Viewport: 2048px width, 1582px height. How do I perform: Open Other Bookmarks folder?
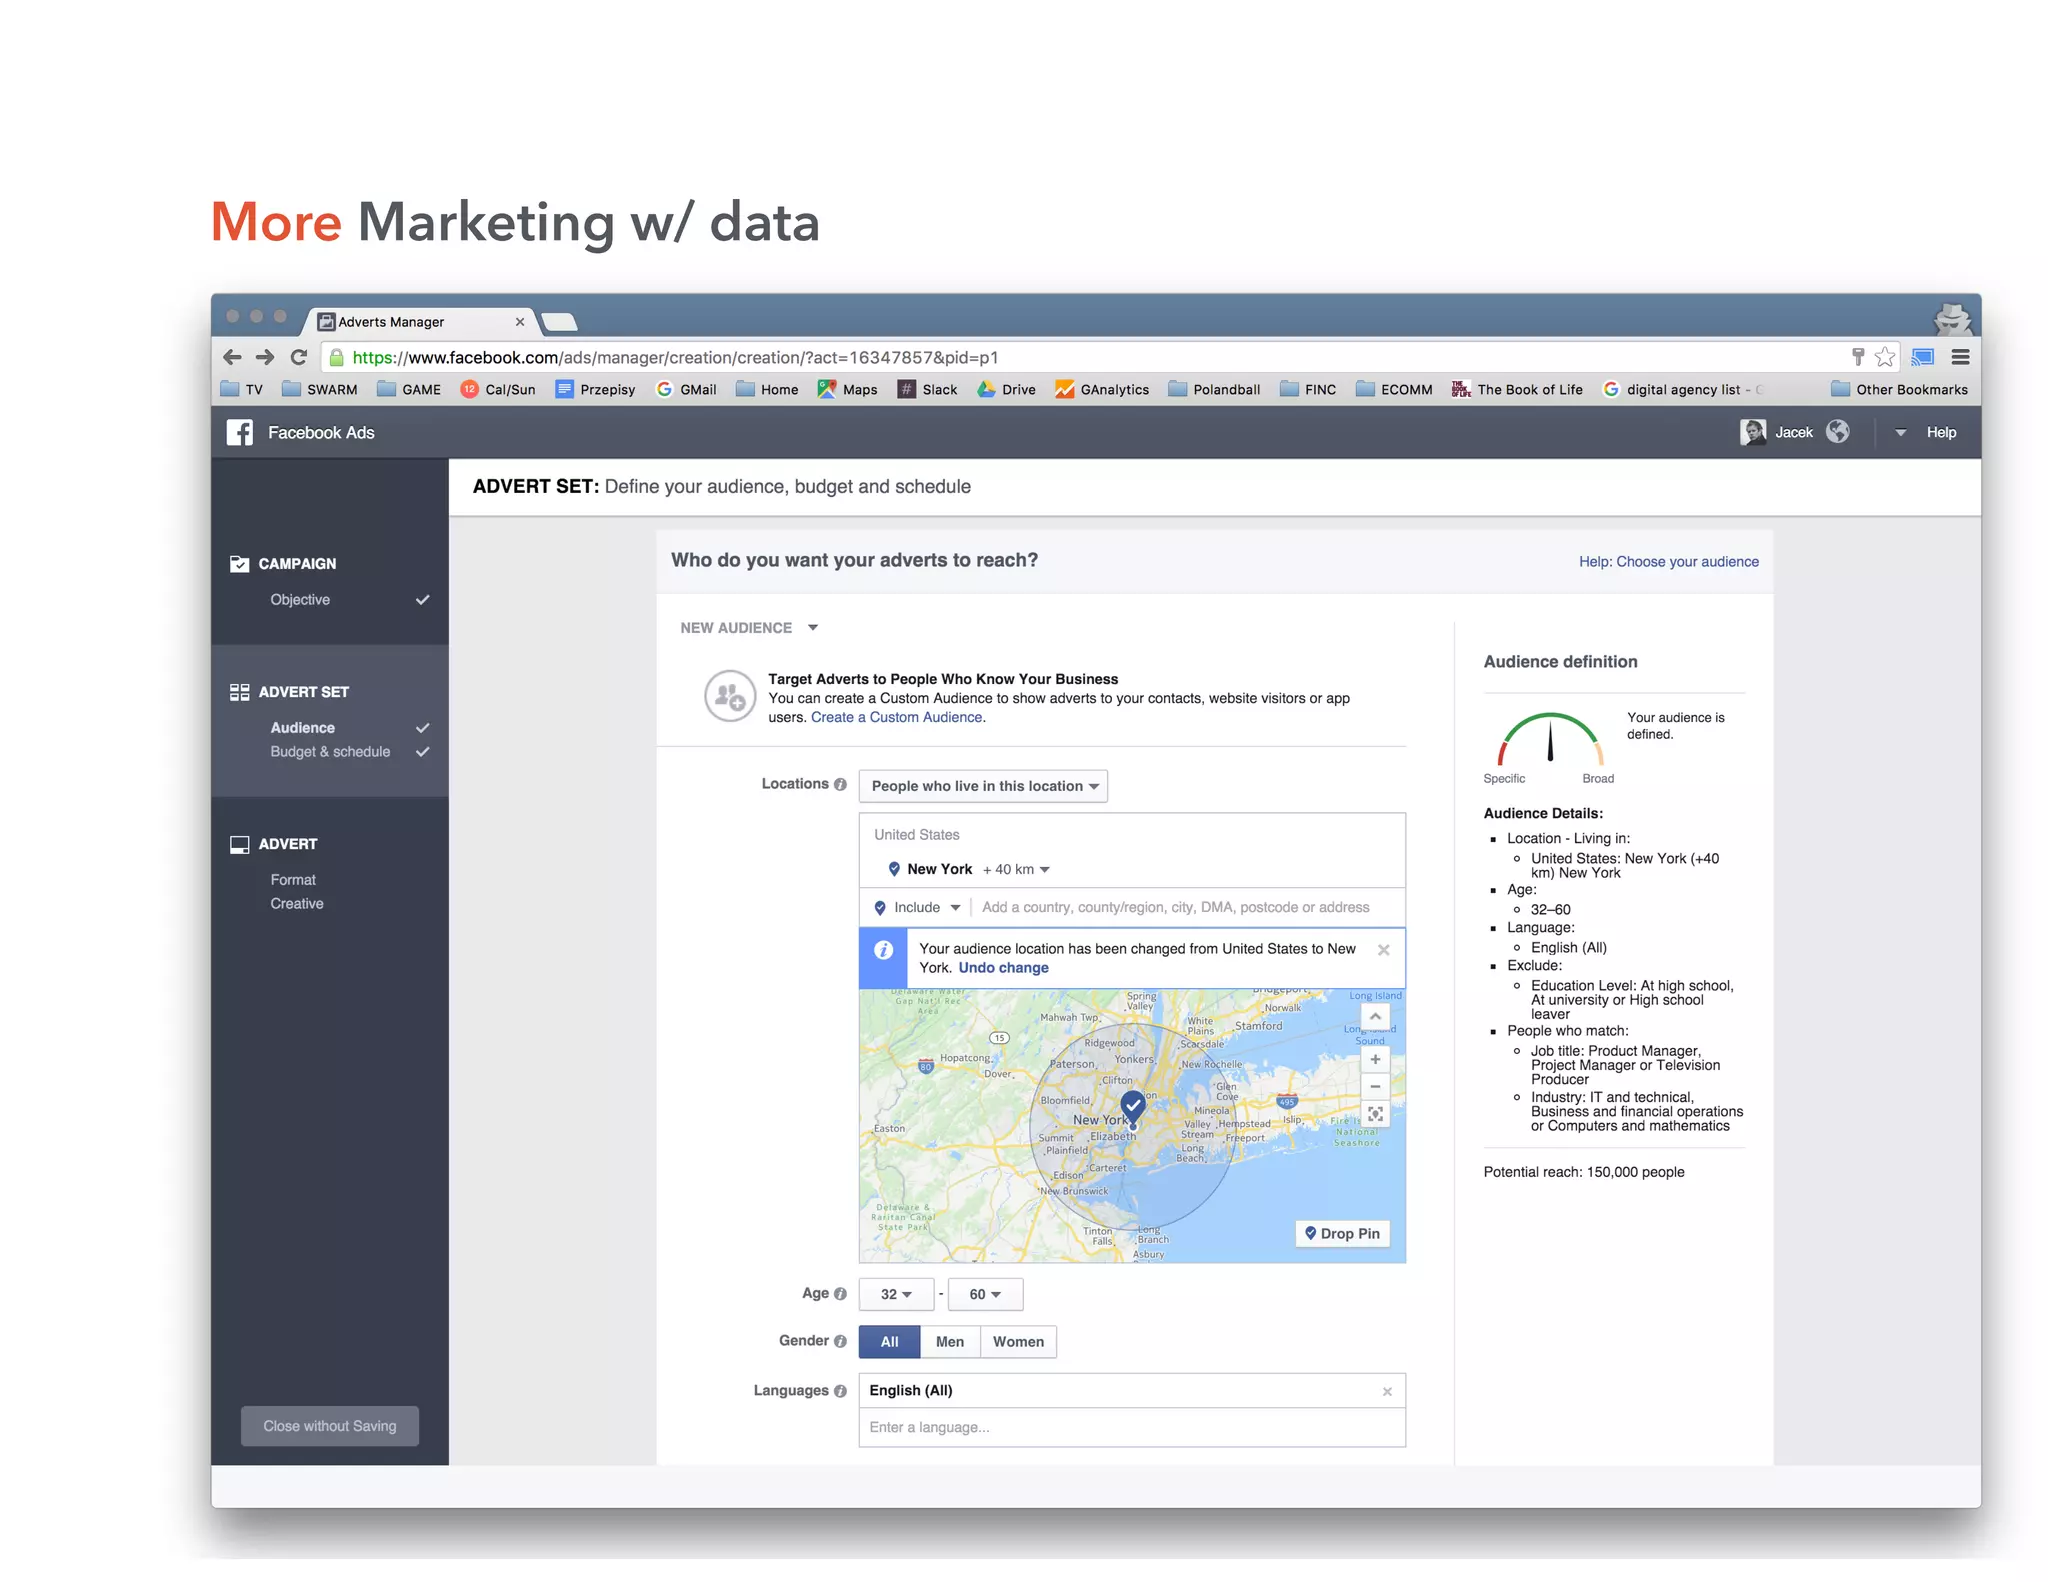point(1899,389)
